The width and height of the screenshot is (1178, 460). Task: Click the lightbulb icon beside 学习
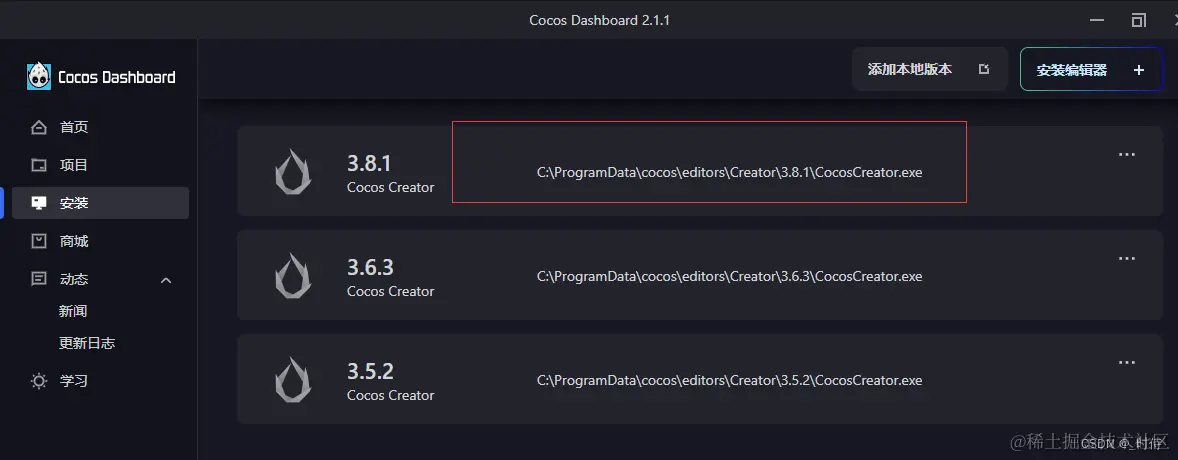(38, 381)
